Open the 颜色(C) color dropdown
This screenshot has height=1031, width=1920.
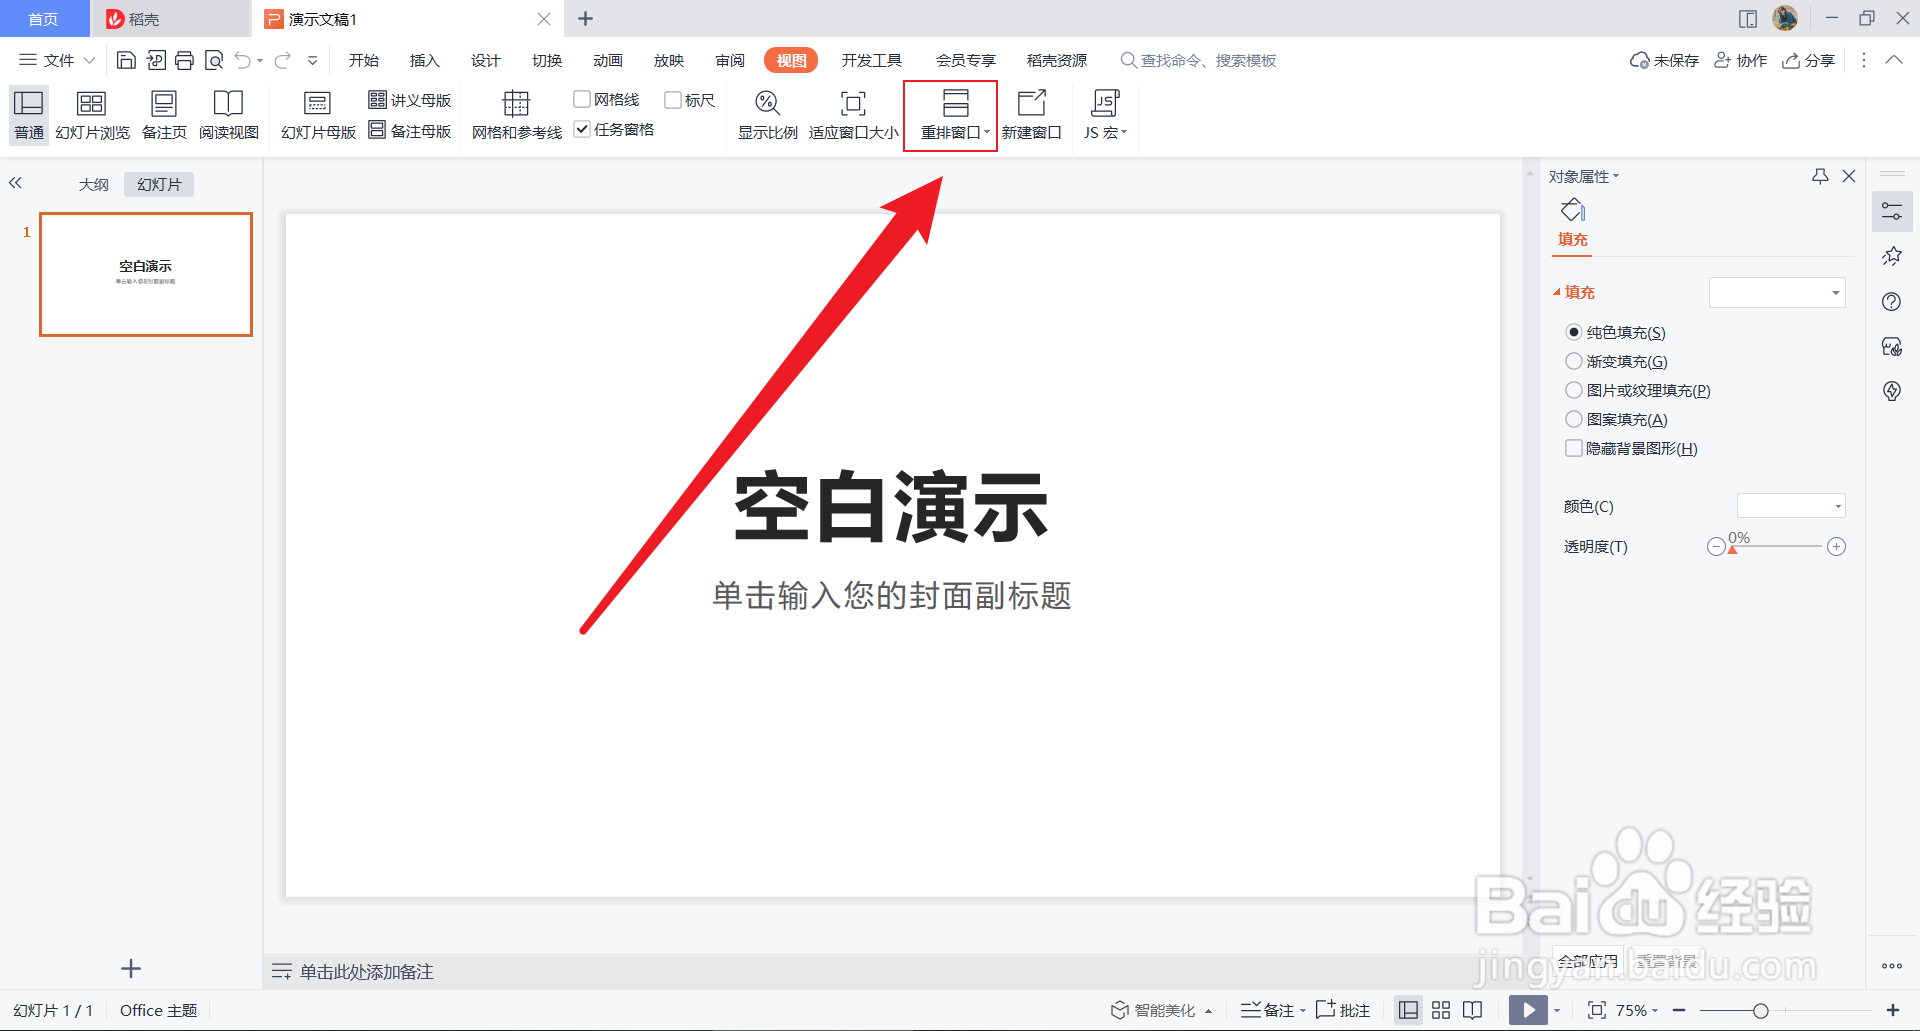pos(1790,506)
